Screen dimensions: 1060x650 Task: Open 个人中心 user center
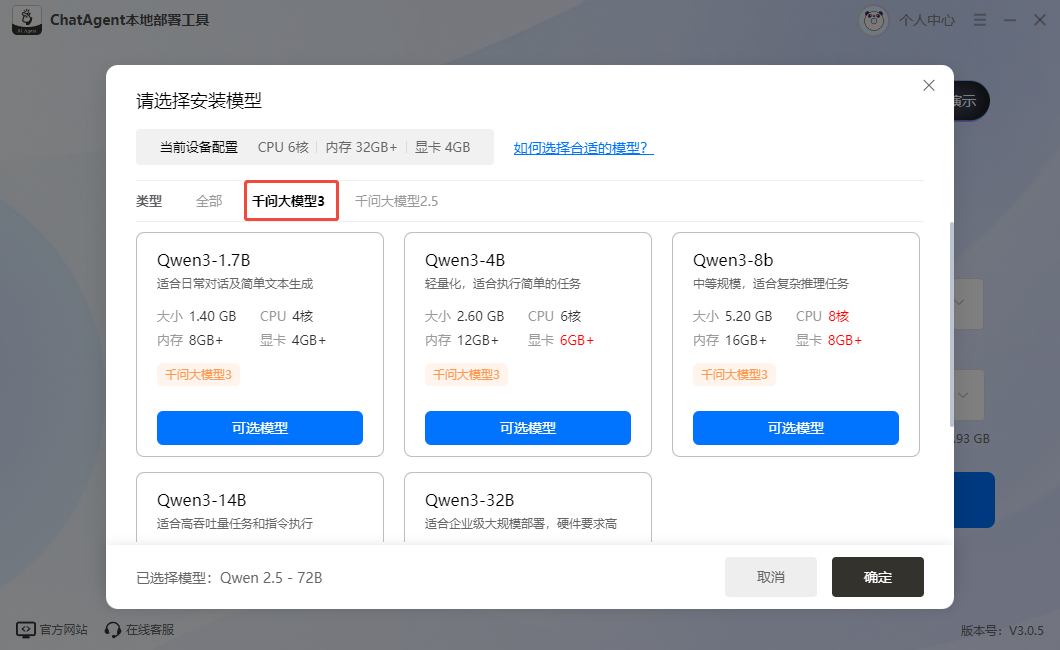(926, 20)
